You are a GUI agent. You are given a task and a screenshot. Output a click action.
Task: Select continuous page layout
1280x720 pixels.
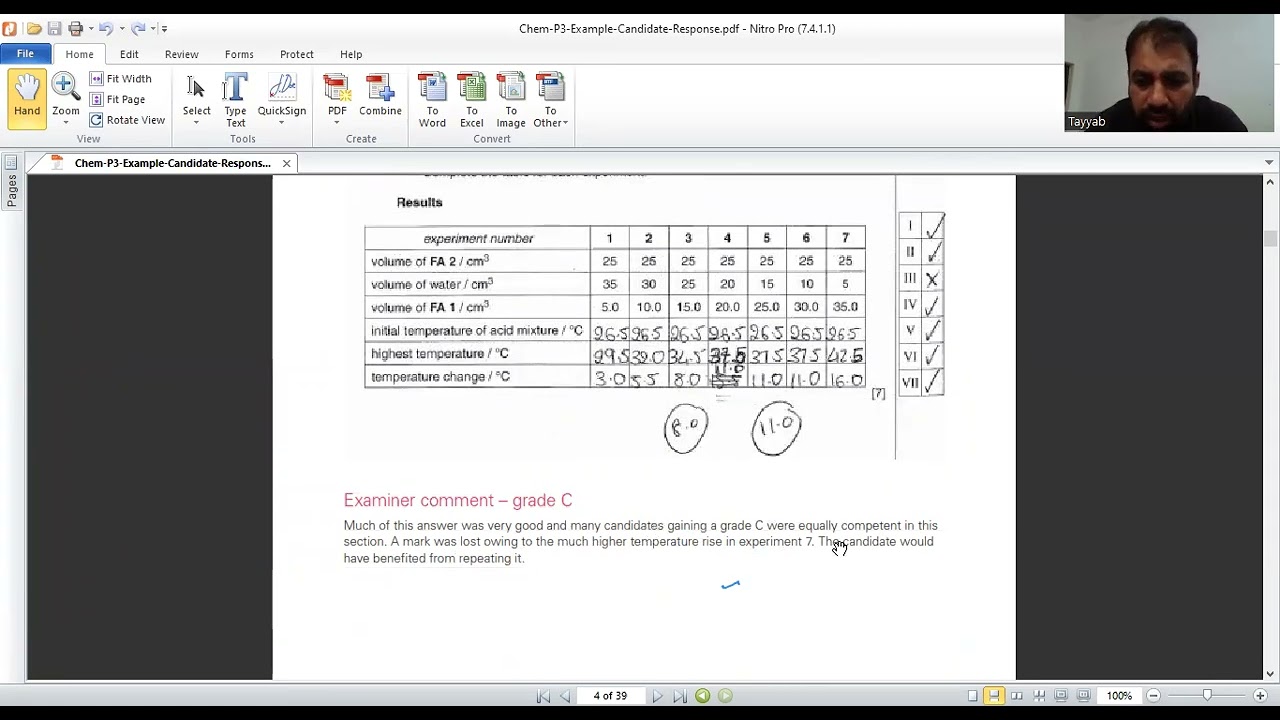993,696
